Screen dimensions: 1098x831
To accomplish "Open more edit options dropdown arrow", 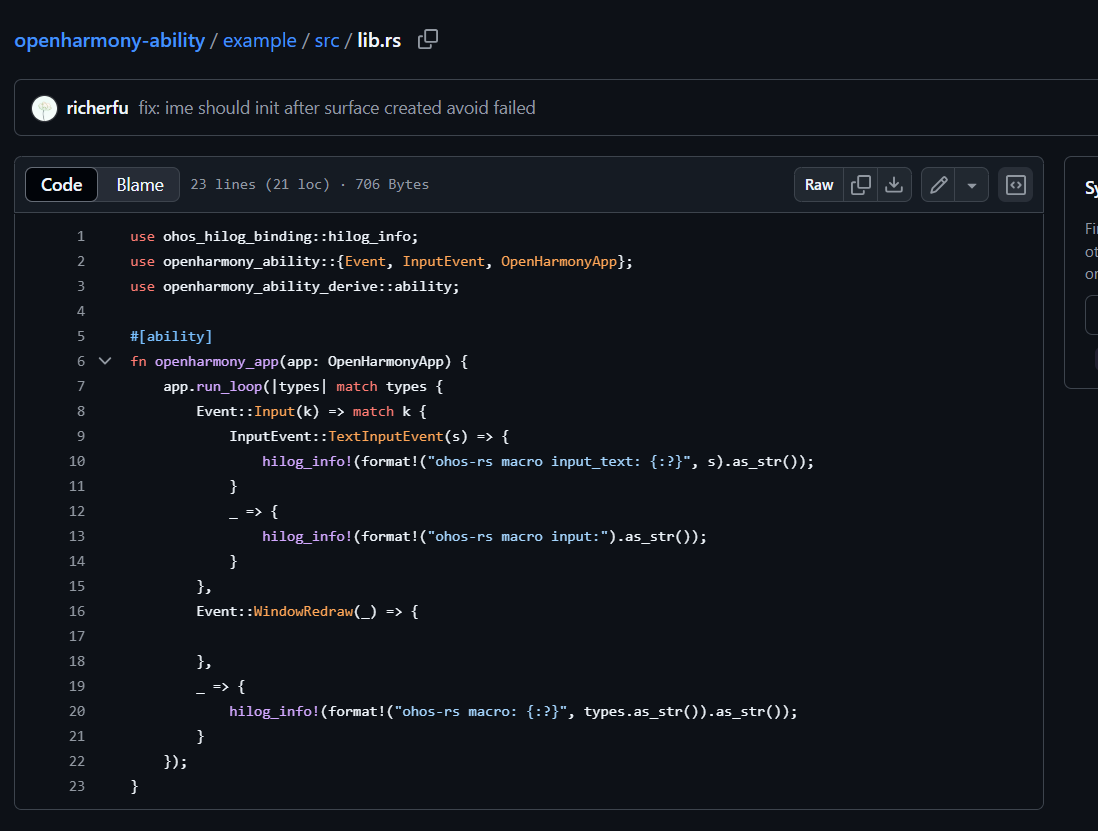I will (x=972, y=185).
